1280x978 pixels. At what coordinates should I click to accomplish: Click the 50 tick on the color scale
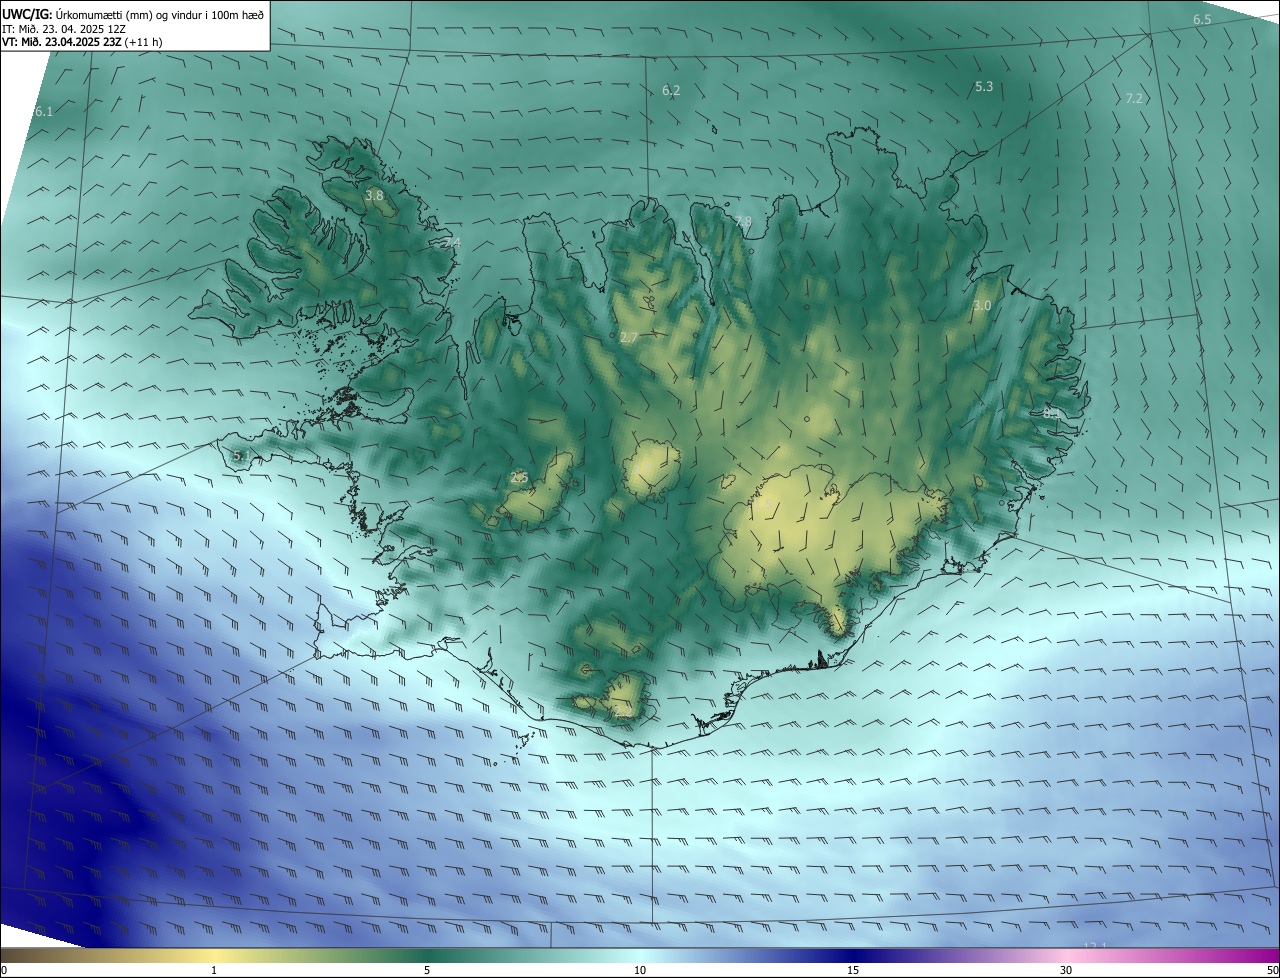pyautogui.click(x=1272, y=970)
